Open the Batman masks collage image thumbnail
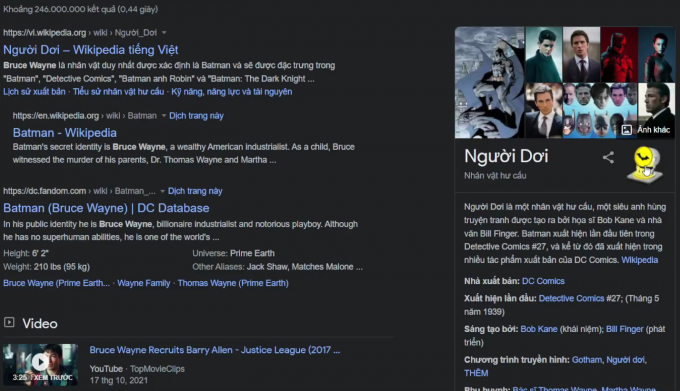Screen dimensions: 680x391 click(600, 111)
